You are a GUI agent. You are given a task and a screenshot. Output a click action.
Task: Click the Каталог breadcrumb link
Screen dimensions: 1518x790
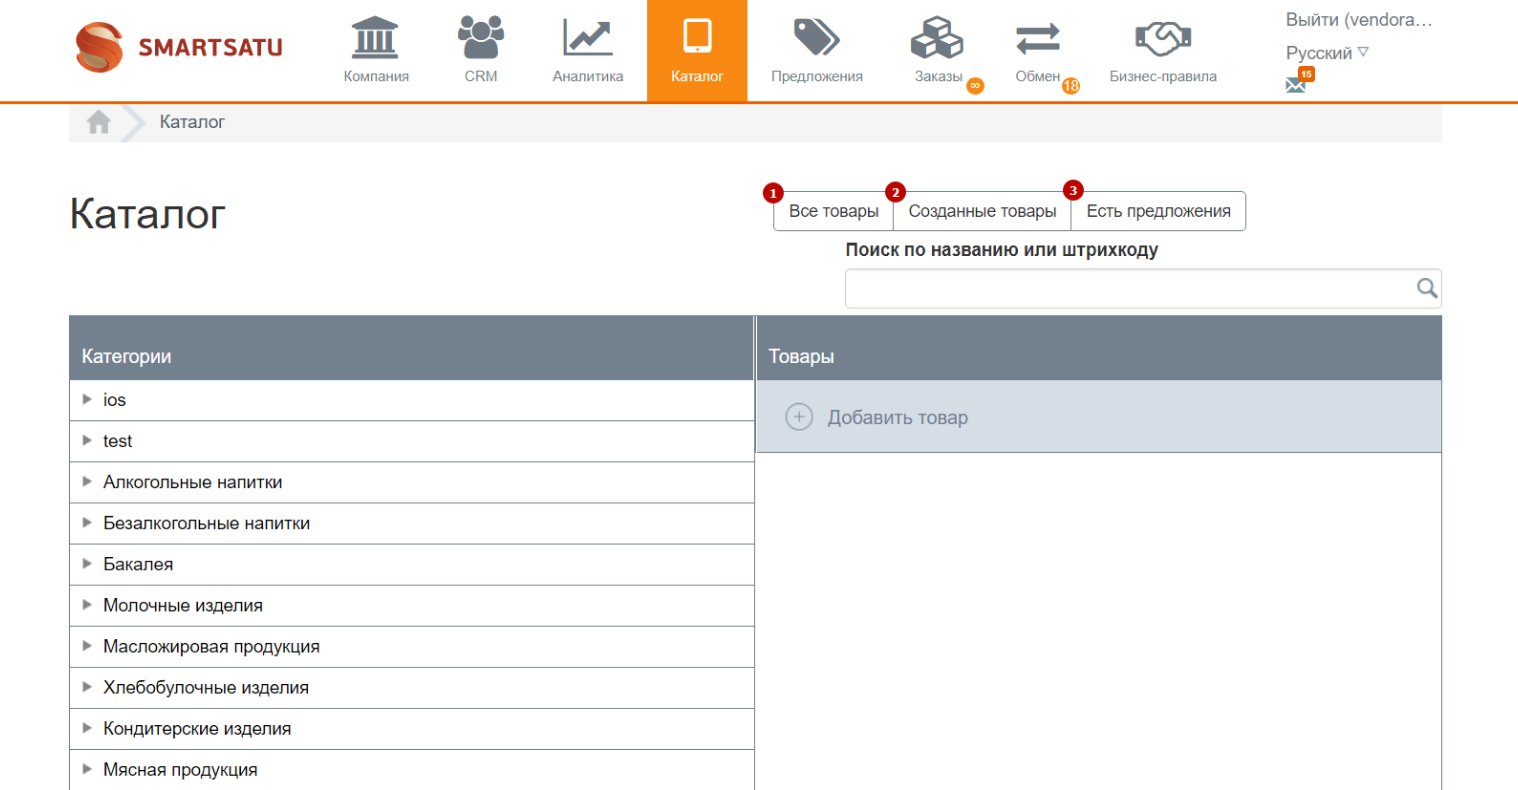[x=192, y=122]
